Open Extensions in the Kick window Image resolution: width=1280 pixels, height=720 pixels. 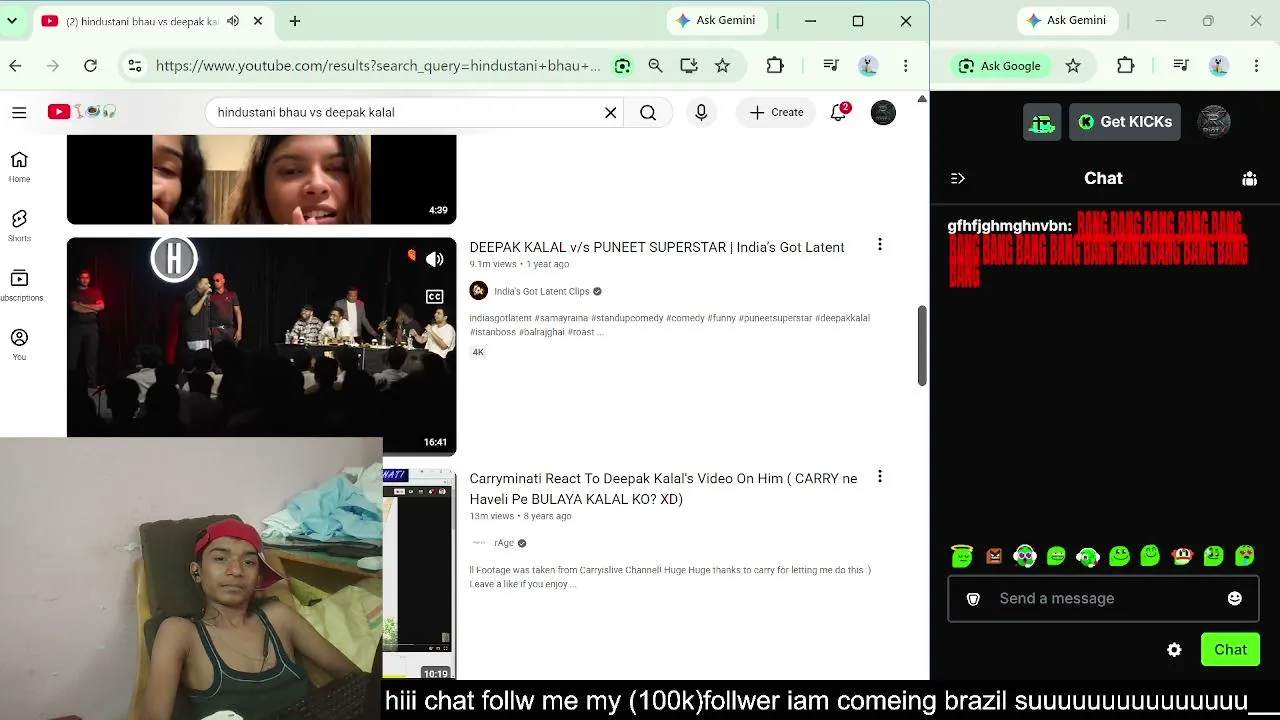(x=1126, y=66)
